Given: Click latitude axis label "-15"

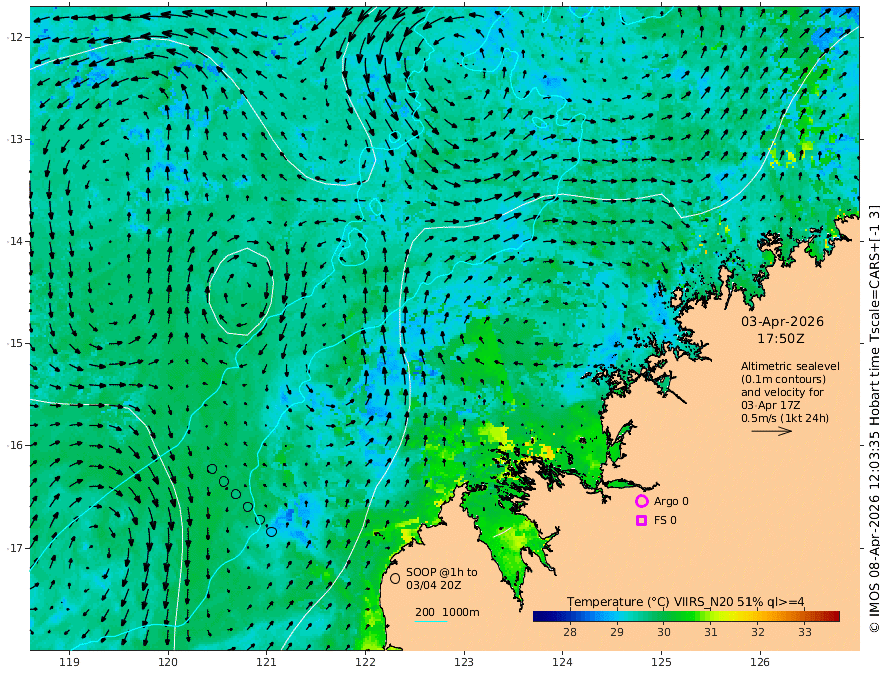Looking at the screenshot, I should [15, 343].
